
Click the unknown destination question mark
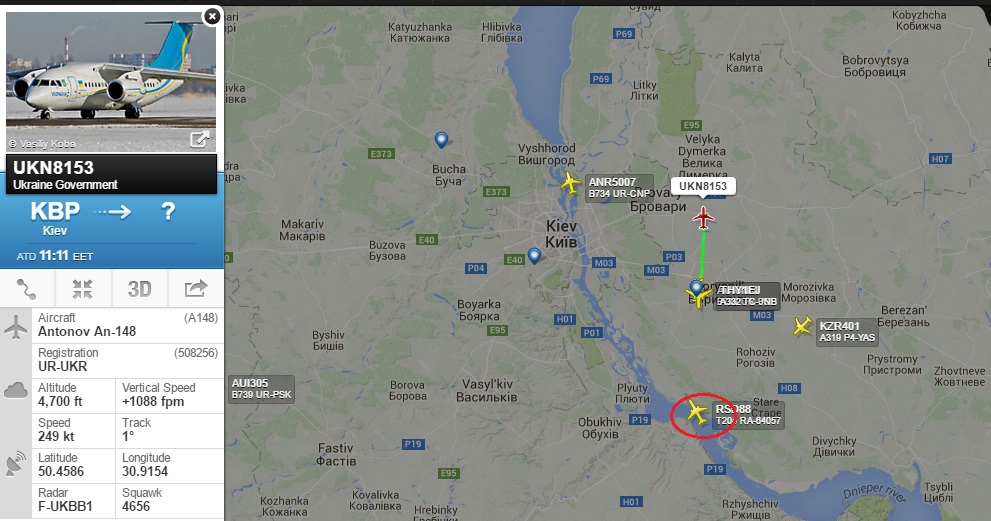click(167, 211)
